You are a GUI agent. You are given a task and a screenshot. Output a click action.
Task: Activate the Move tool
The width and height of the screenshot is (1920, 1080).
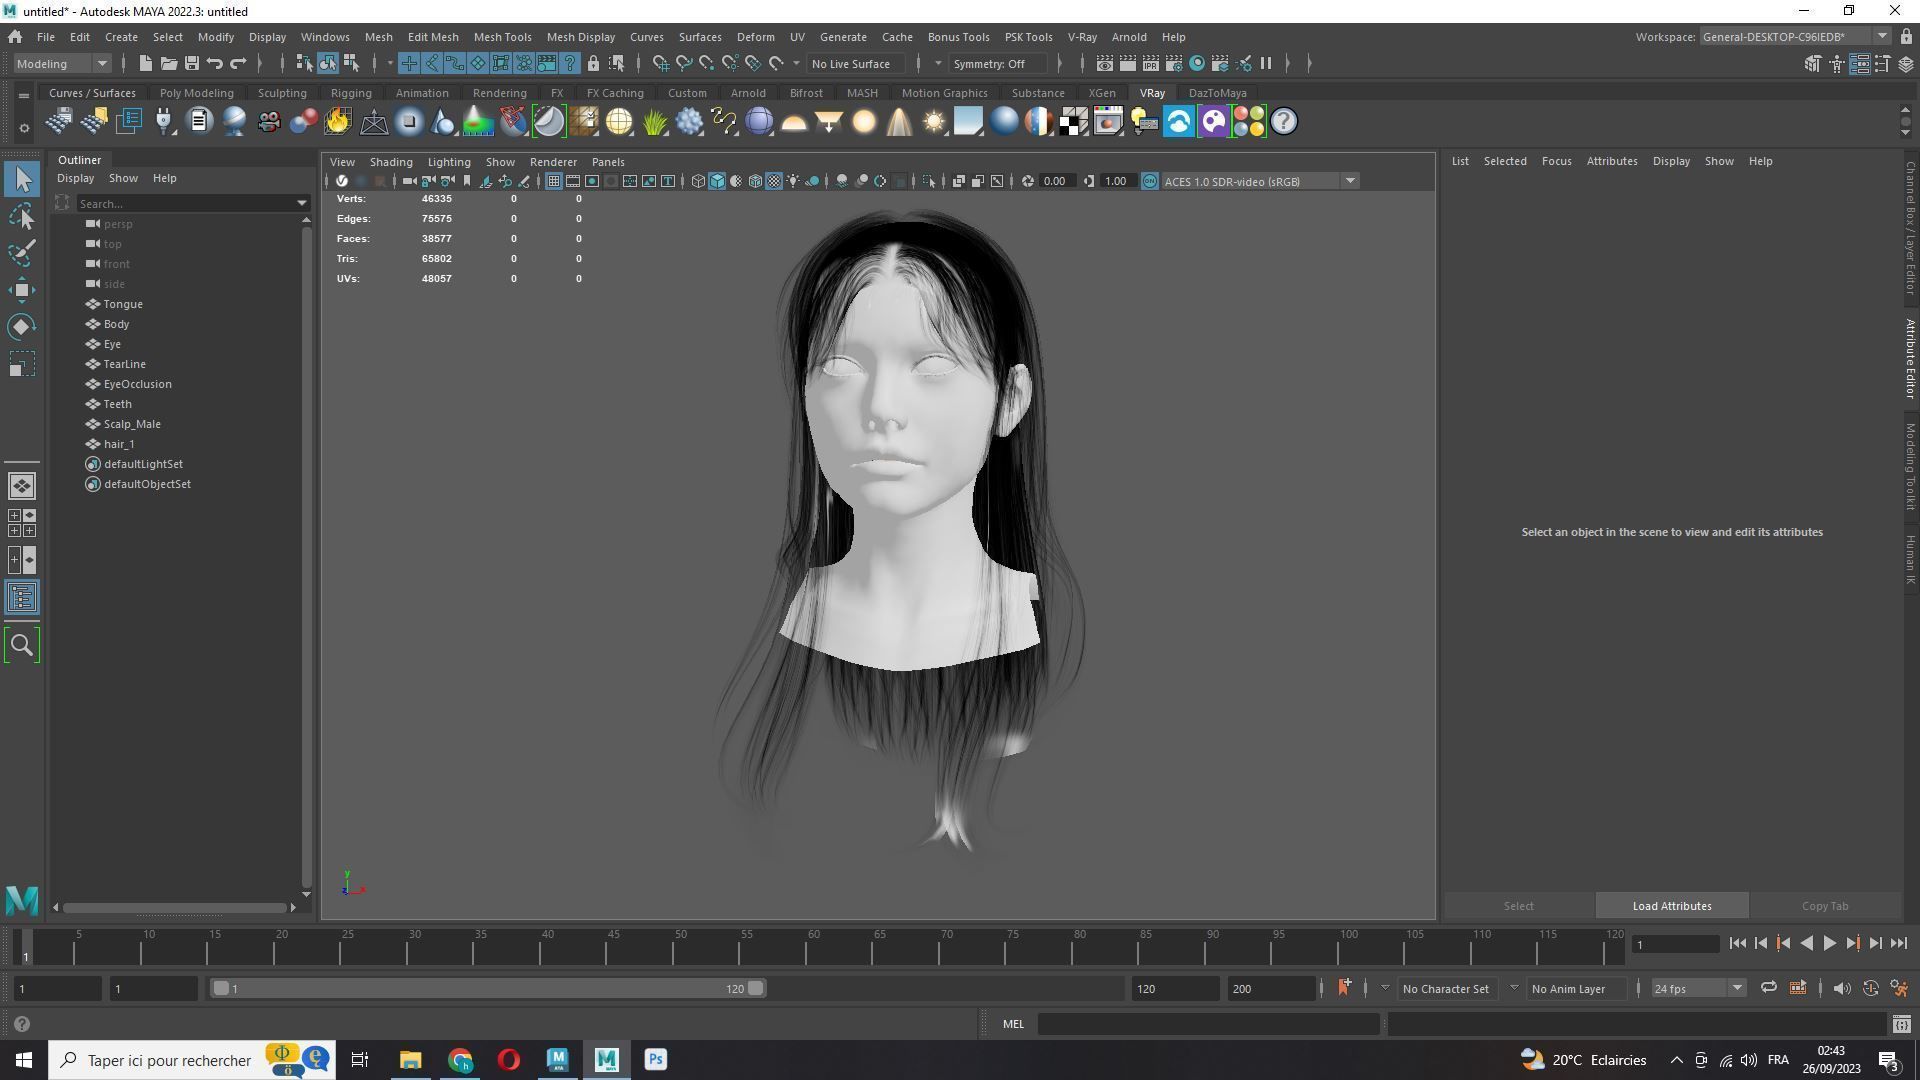[x=22, y=290]
